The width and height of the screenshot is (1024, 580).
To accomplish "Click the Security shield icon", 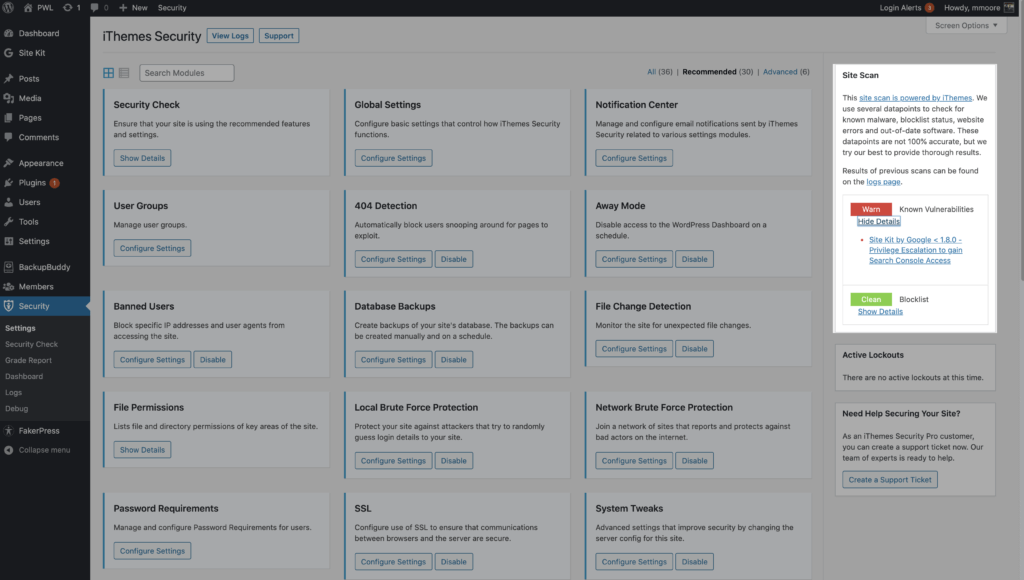I will (x=8, y=306).
